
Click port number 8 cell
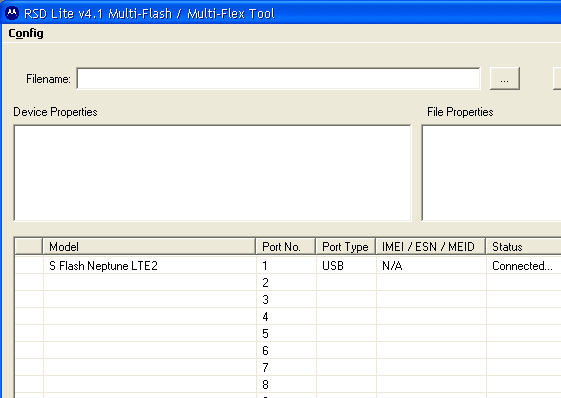(286, 384)
